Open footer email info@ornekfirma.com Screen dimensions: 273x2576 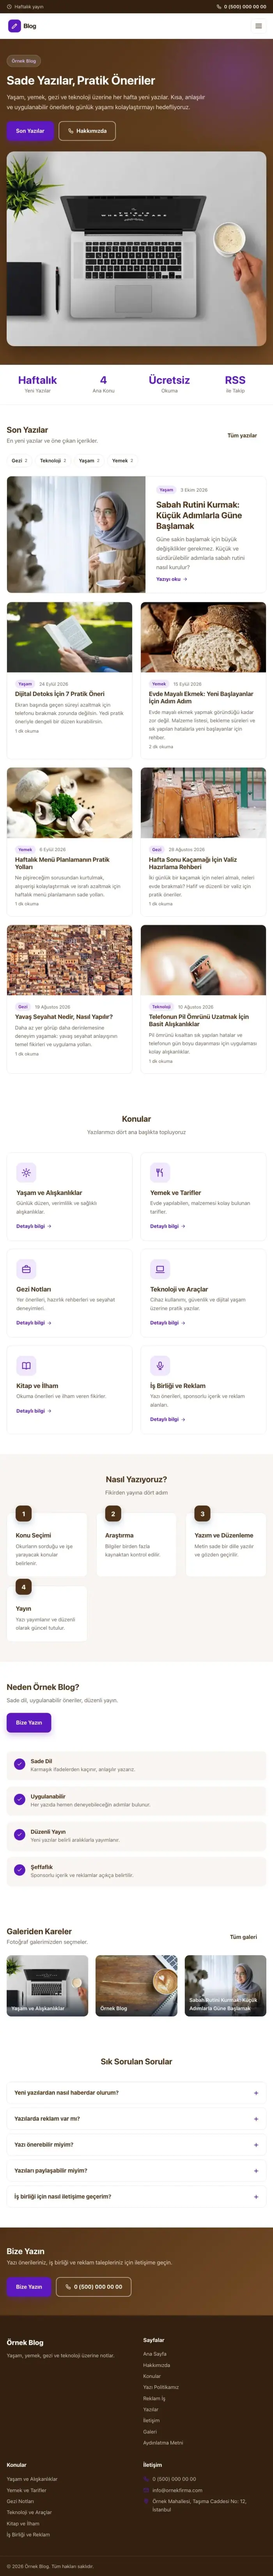coord(177,2490)
